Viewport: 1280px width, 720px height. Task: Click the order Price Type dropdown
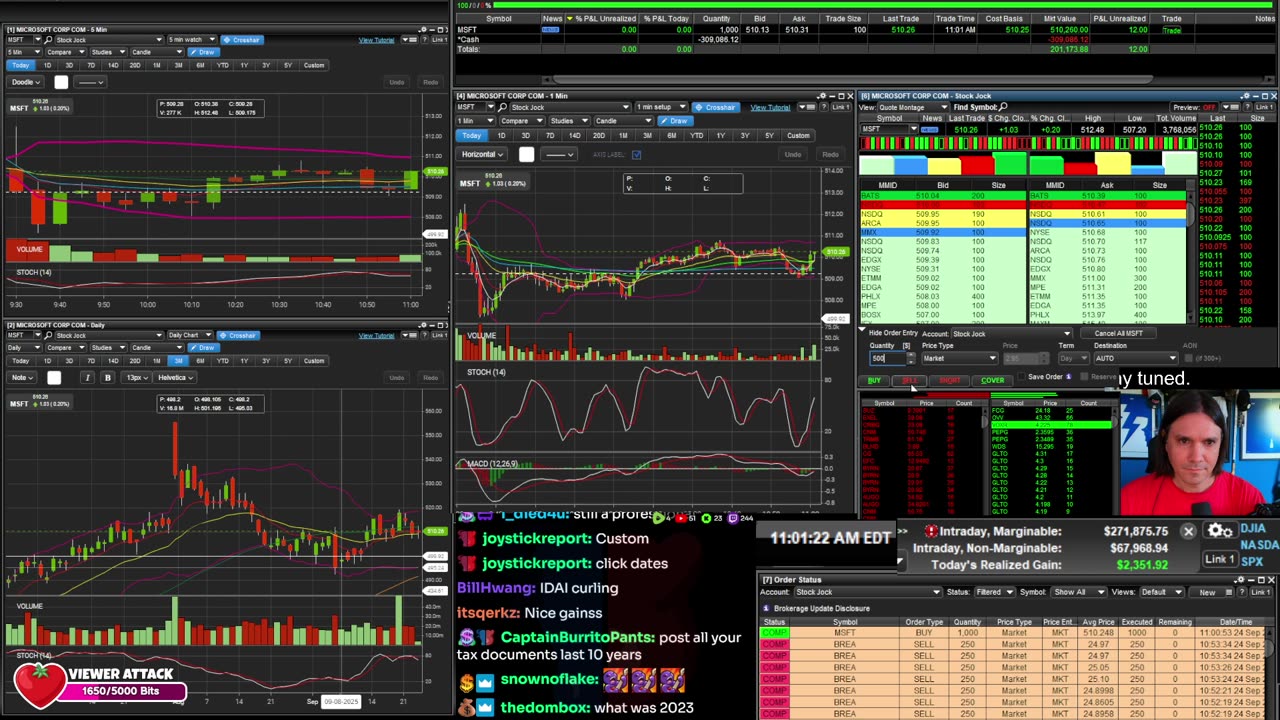click(959, 358)
